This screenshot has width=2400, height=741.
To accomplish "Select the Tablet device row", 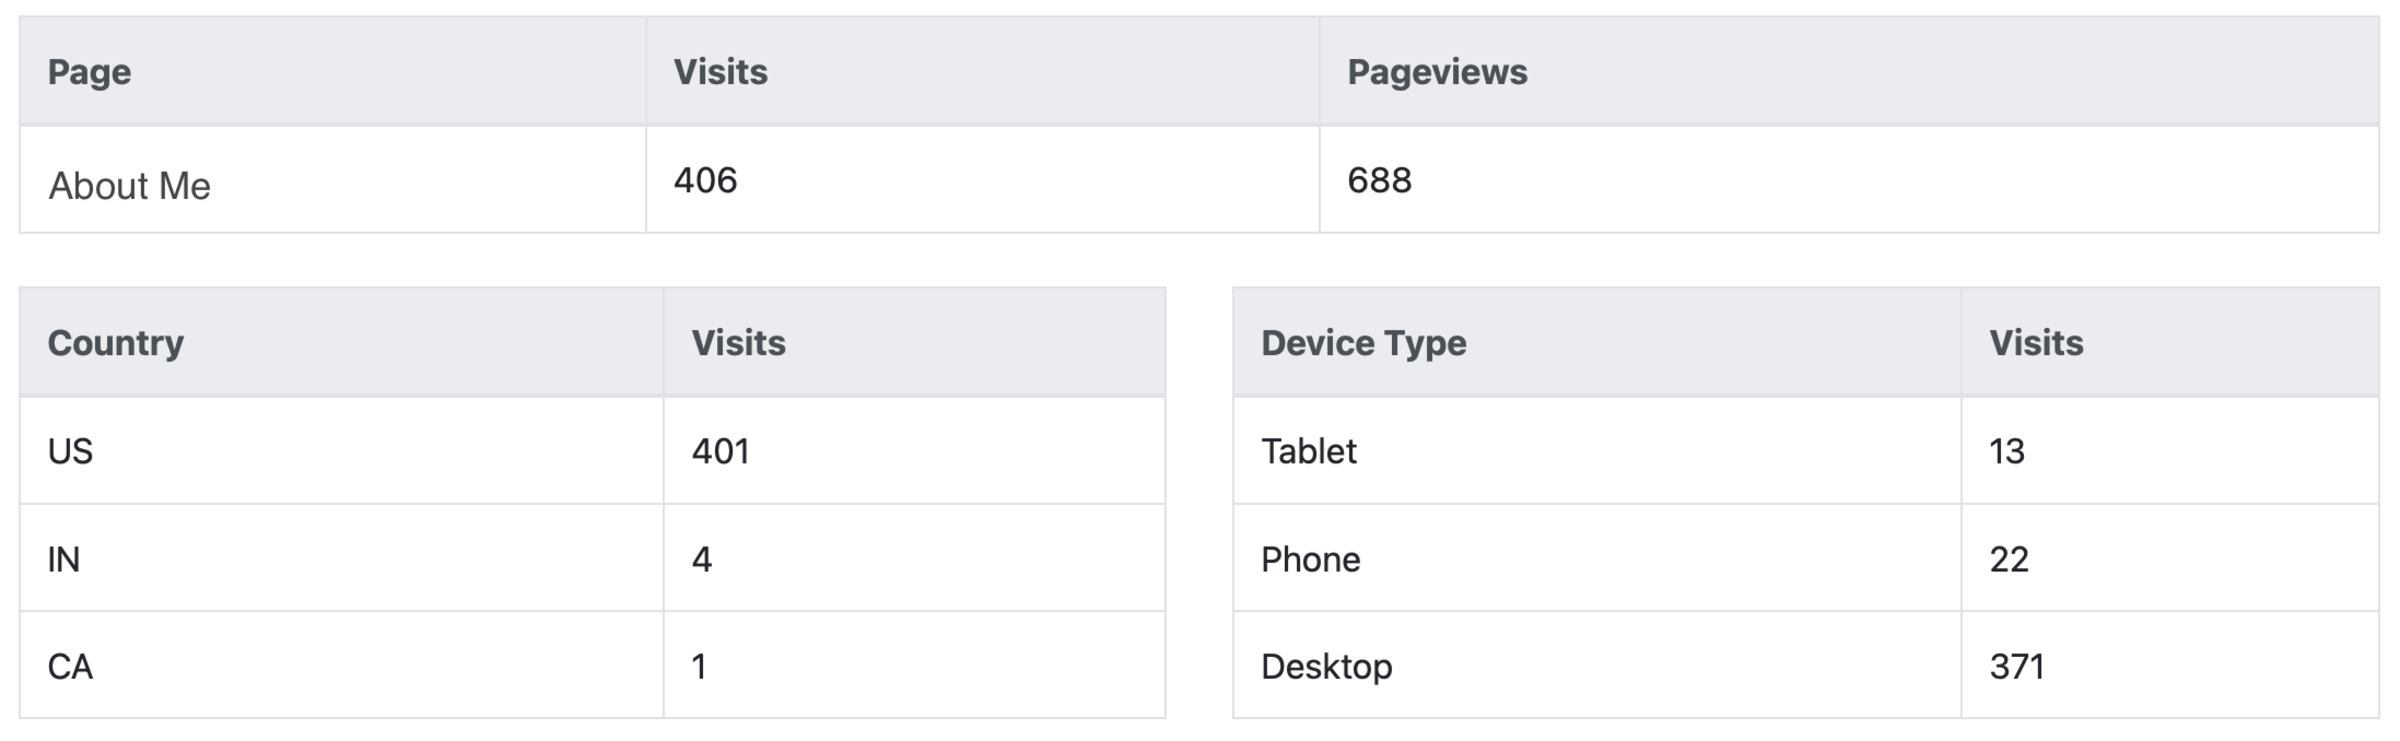I will pos(1308,452).
